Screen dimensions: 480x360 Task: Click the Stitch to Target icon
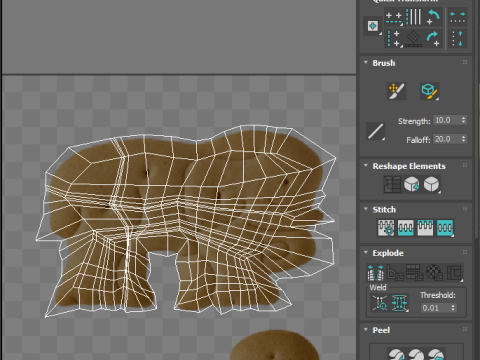(386, 228)
